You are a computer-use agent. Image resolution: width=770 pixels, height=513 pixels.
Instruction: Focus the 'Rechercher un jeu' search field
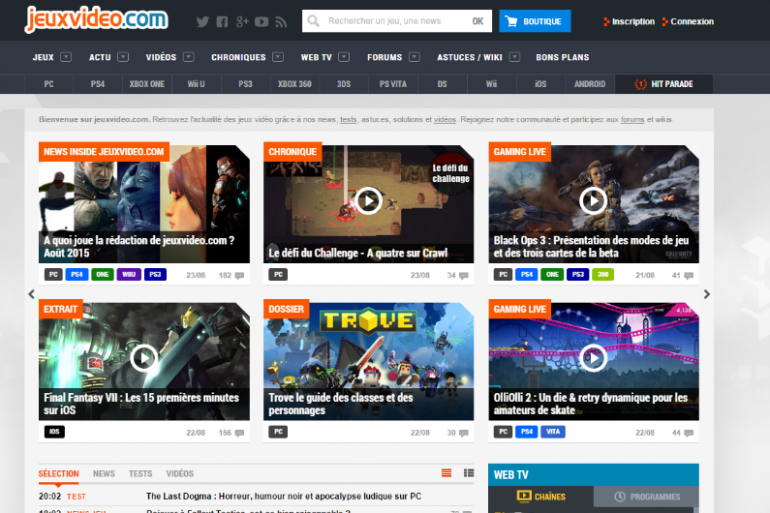395,21
